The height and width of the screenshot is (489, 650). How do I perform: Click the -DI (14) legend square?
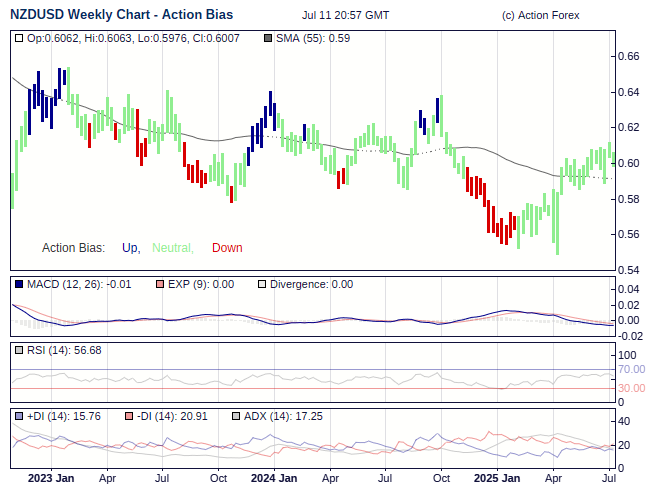[128, 416]
